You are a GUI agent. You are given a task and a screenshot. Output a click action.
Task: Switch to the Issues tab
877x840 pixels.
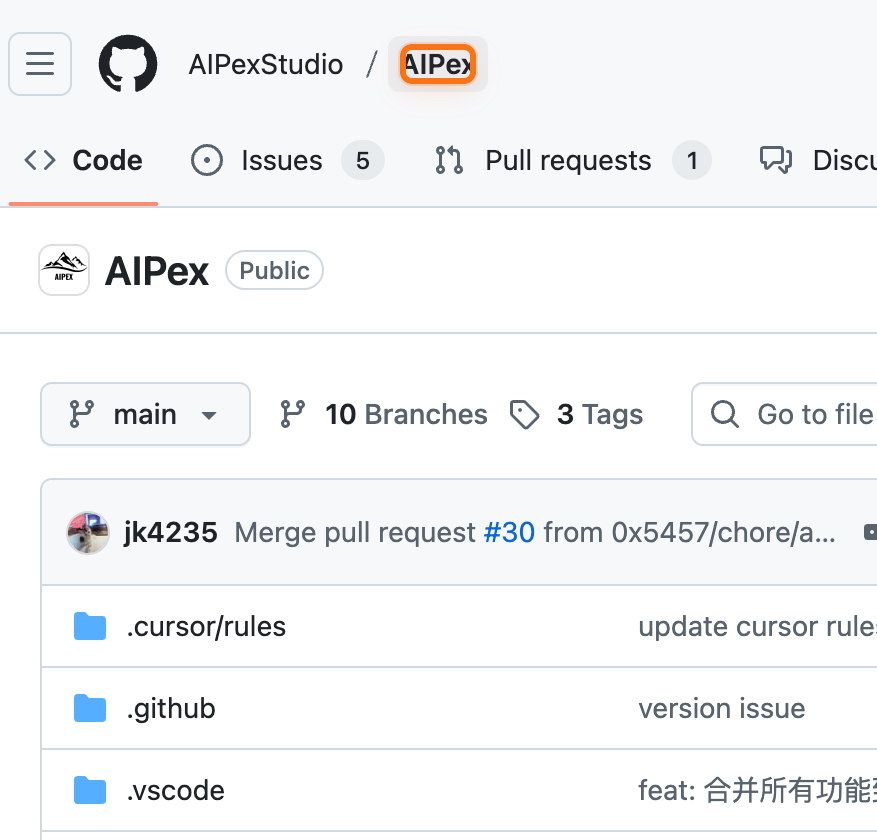(281, 160)
